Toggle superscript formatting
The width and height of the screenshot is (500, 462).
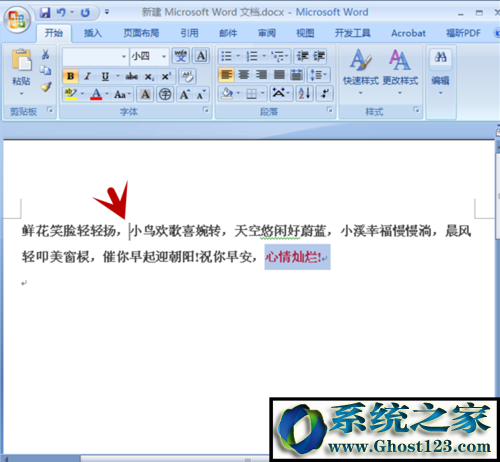pyautogui.click(x=166, y=76)
